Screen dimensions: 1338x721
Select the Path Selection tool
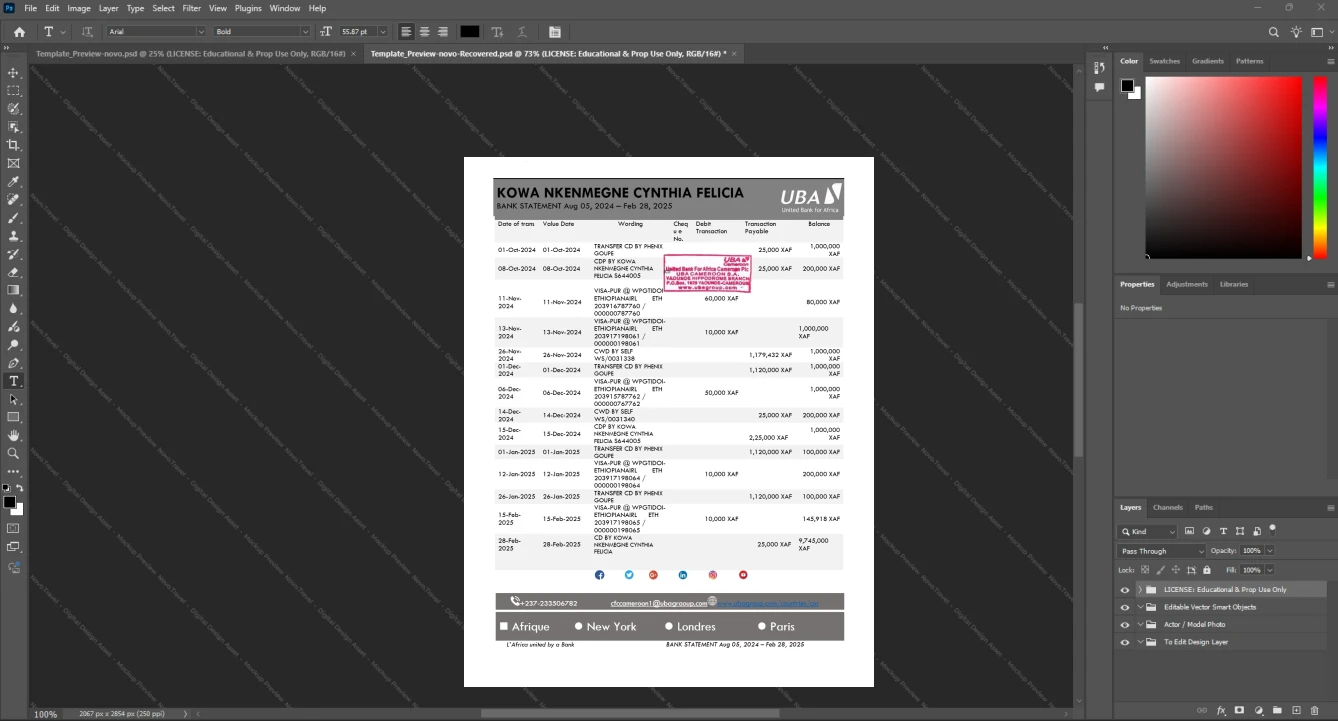coord(13,399)
